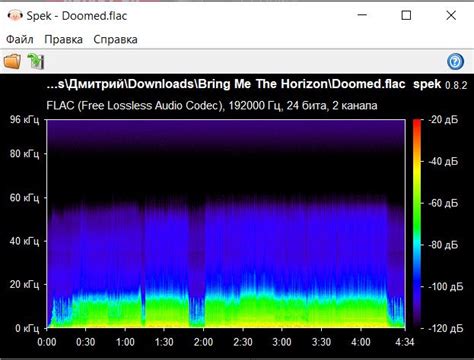Close the Spek window
This screenshot has height=360, width=474.
(x=451, y=15)
